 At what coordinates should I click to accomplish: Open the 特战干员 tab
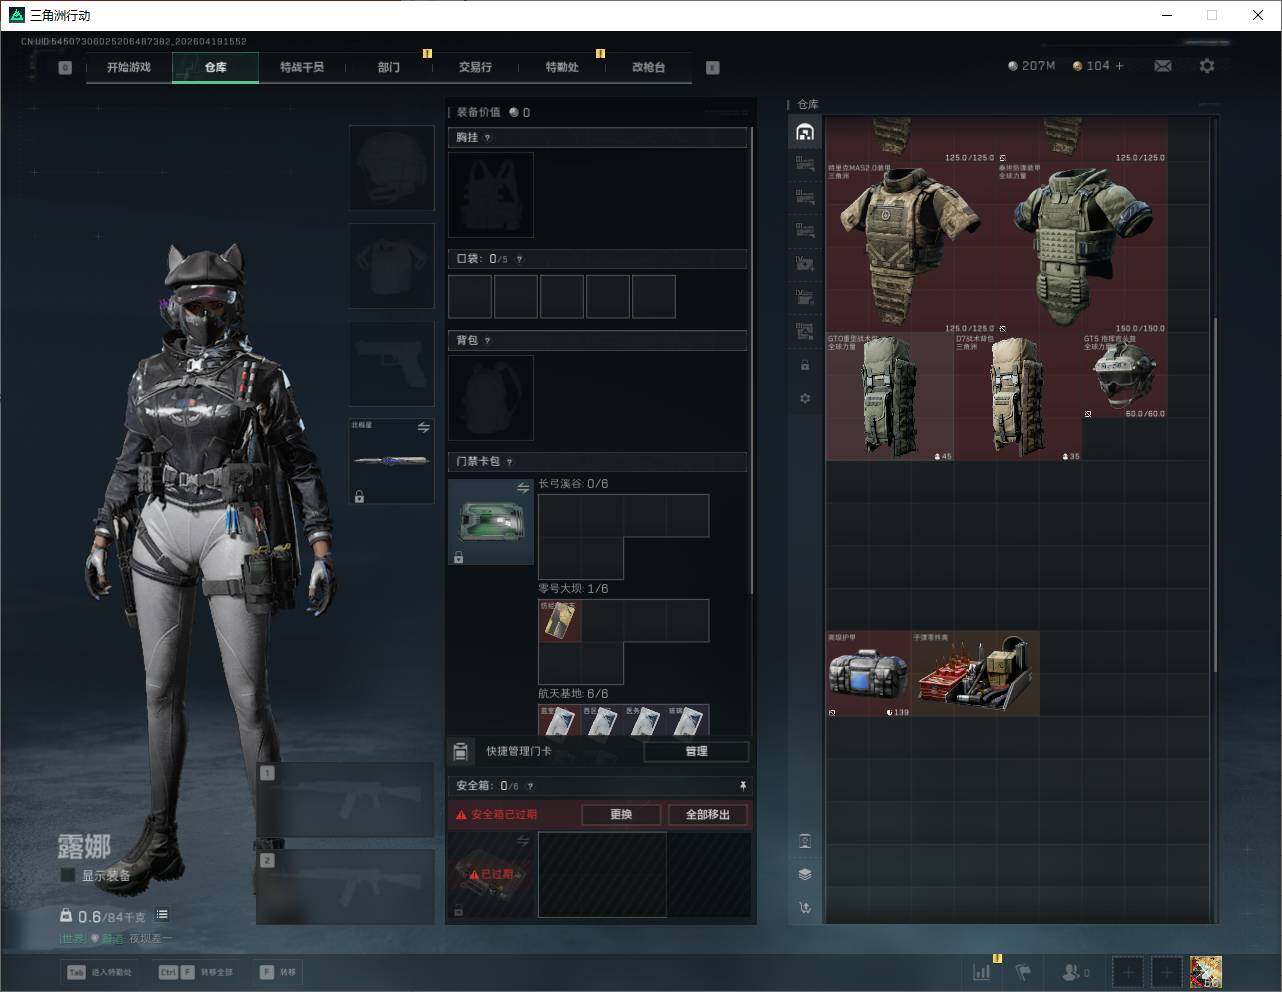point(302,68)
